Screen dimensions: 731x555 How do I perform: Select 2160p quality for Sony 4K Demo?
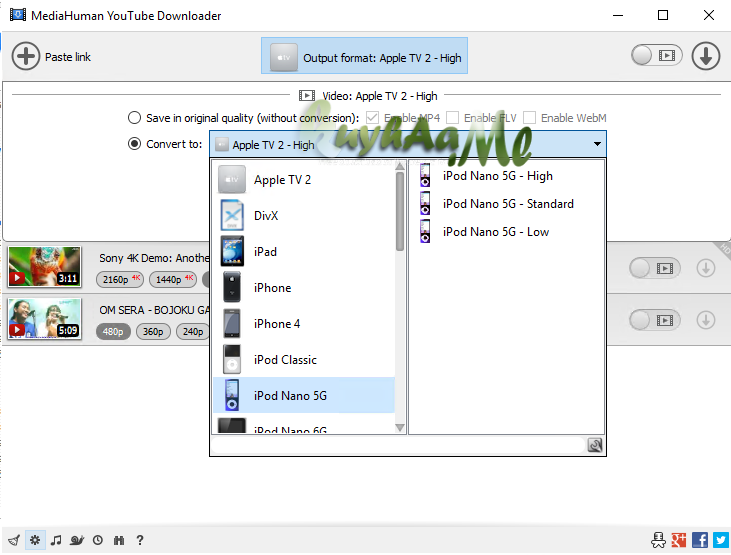(120, 279)
